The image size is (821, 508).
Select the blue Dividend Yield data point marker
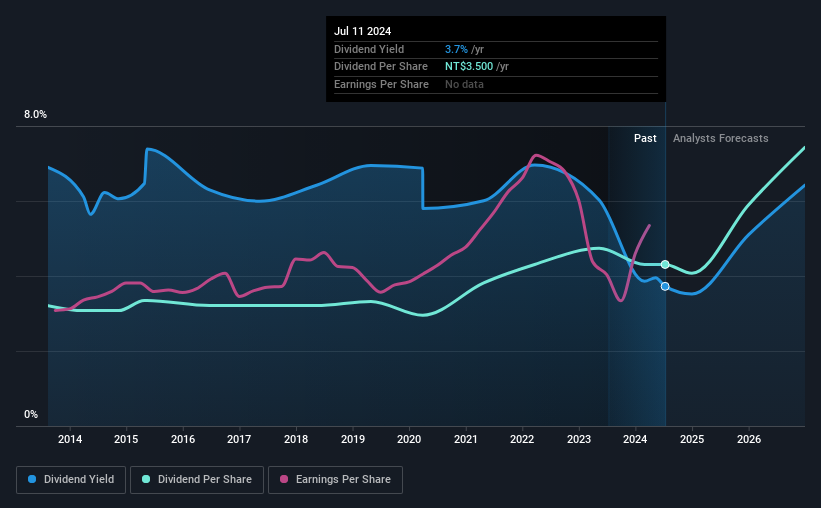(665, 286)
